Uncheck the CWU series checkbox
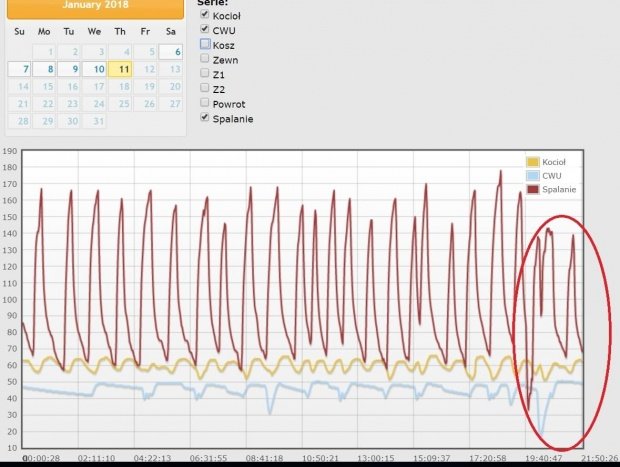Image resolution: width=620 pixels, height=467 pixels. [x=205, y=30]
